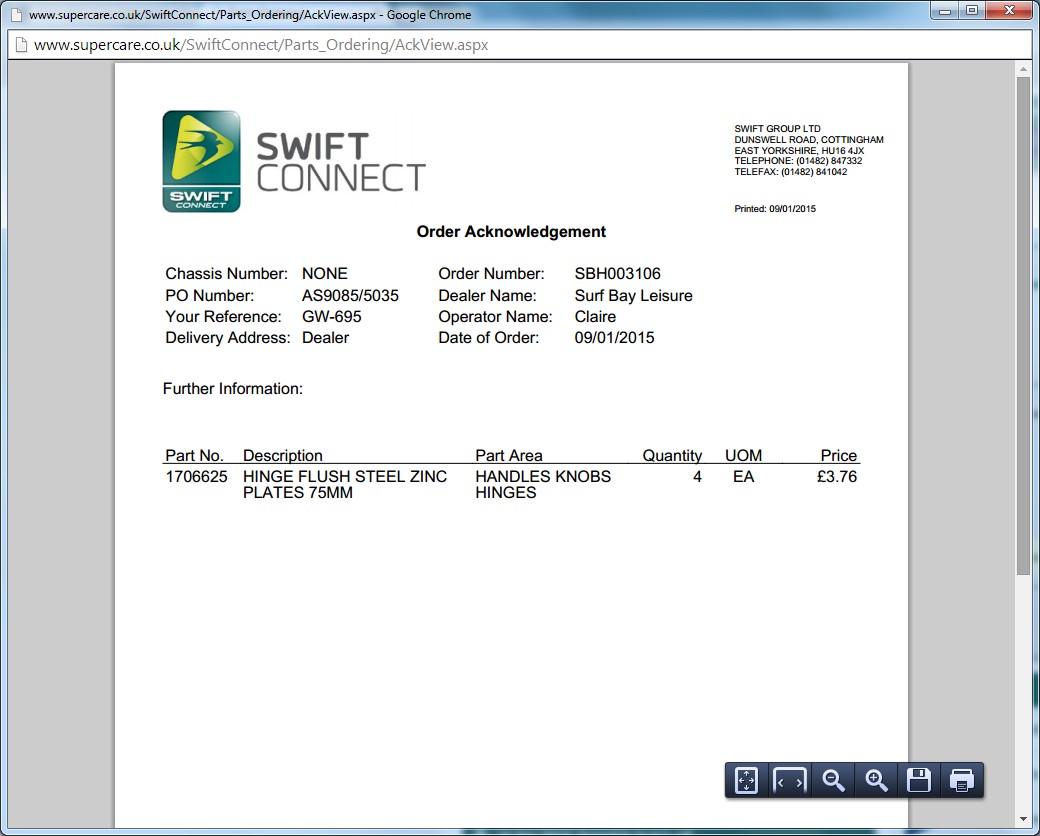This screenshot has width=1040, height=836.
Task: Close the Chrome popup window
Action: [1009, 11]
